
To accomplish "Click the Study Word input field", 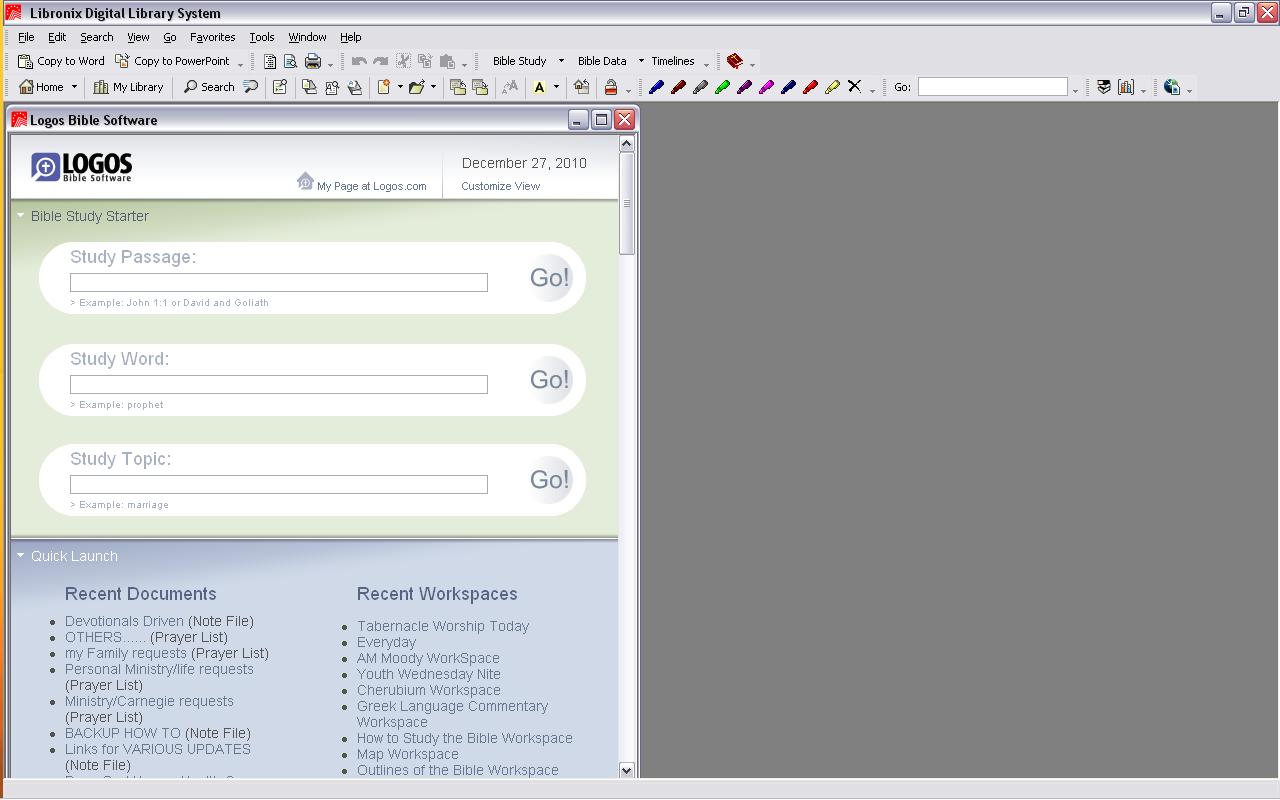I will 279,384.
